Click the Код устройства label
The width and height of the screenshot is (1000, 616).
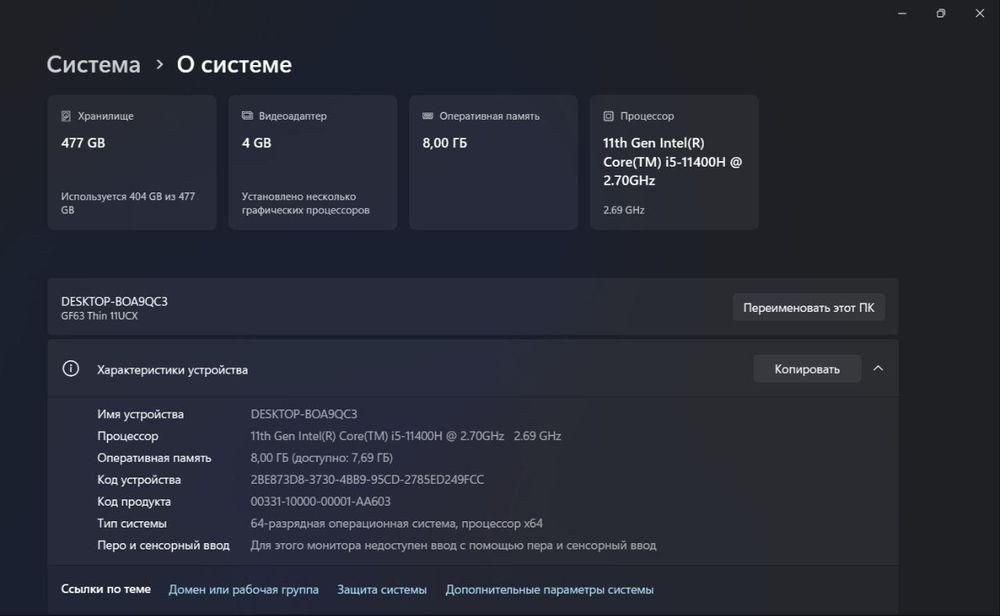[139, 480]
